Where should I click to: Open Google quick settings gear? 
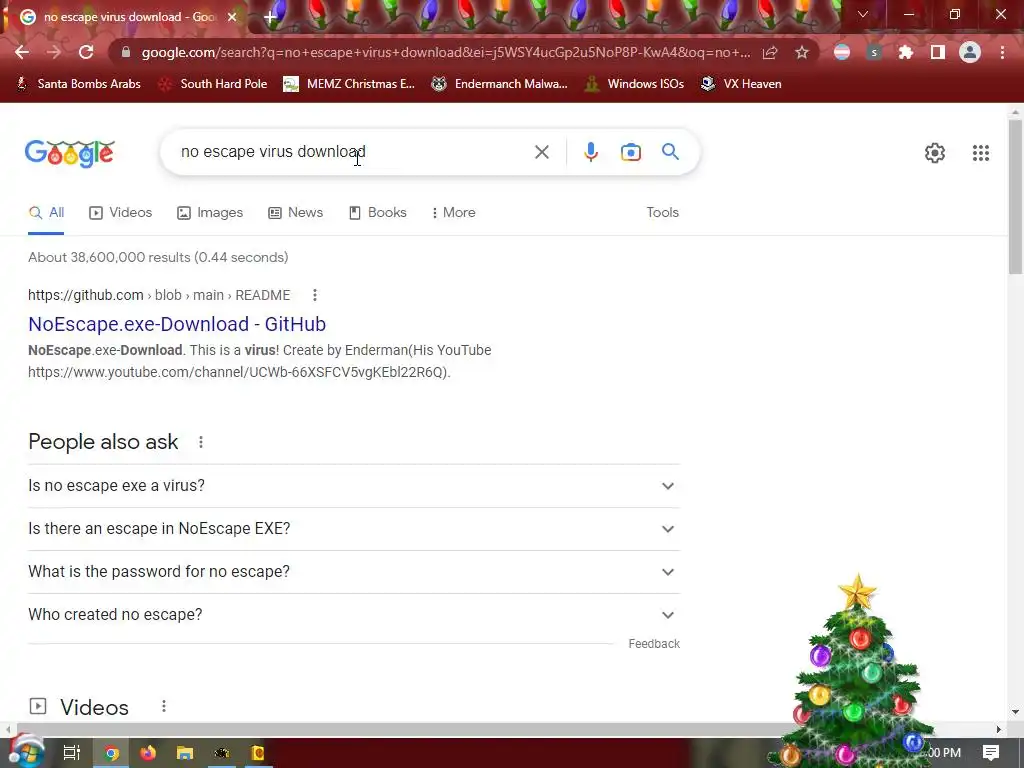935,153
